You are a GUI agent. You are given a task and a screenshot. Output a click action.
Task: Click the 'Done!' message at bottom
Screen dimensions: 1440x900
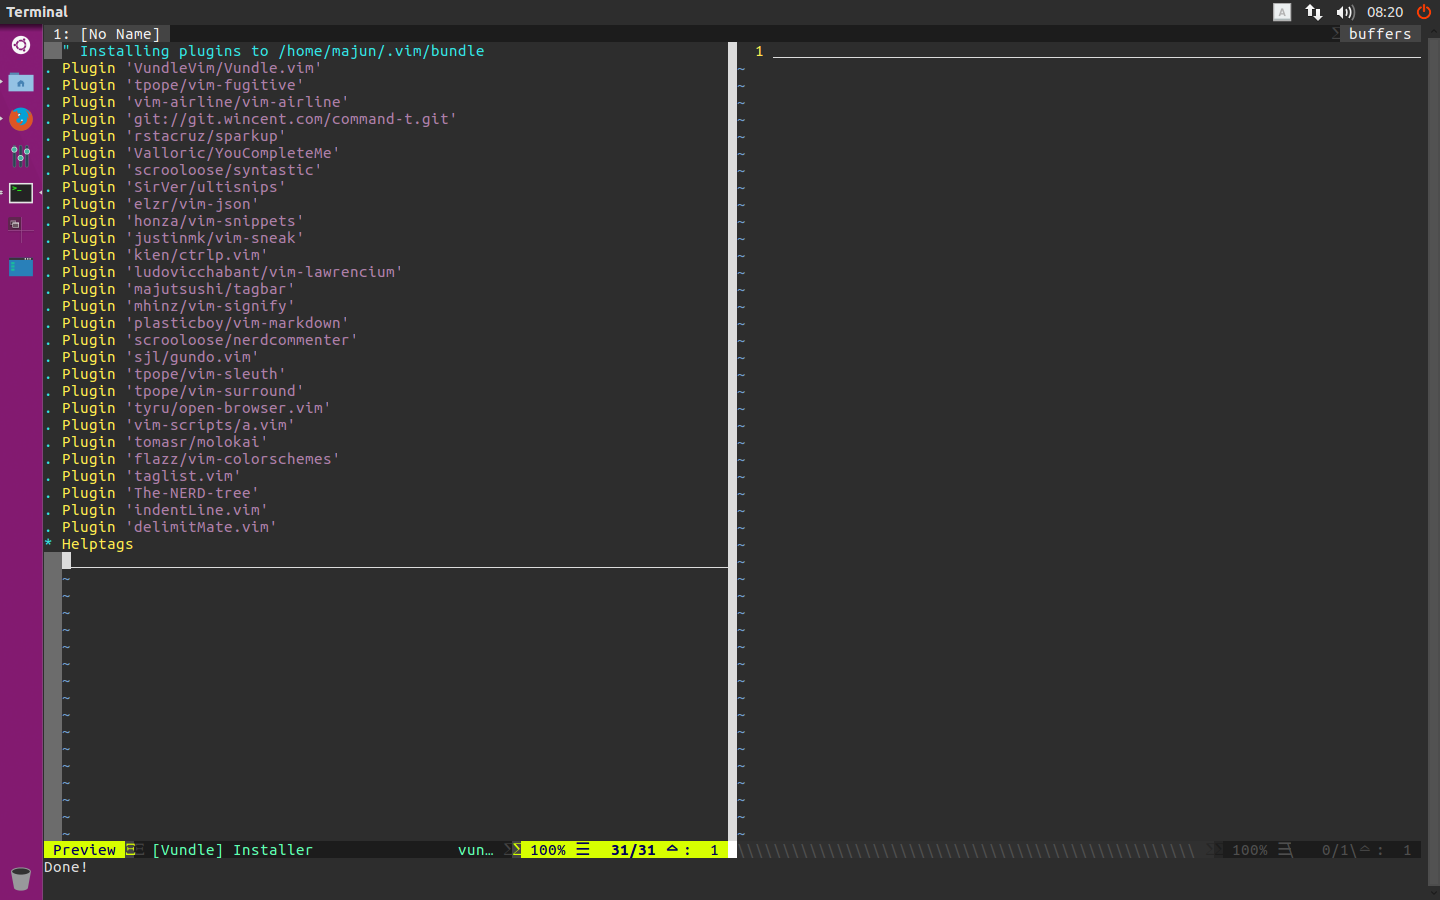pyautogui.click(x=66, y=867)
